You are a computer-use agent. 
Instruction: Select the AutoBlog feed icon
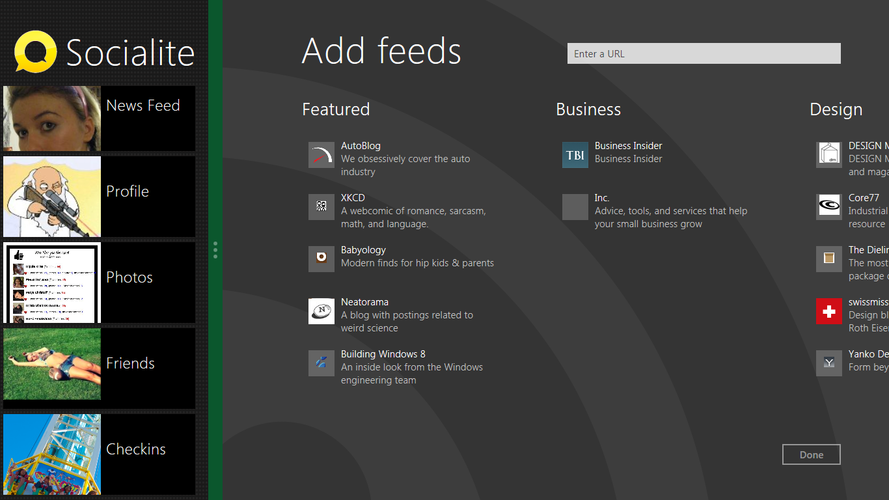[x=321, y=155]
